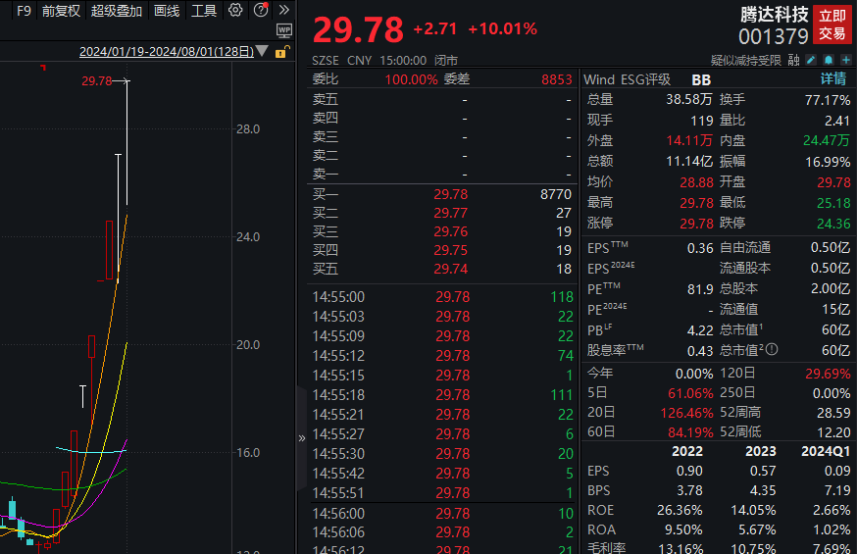Open the 工具 tools menu
Viewport: 857px width, 554px height.
pyautogui.click(x=204, y=11)
